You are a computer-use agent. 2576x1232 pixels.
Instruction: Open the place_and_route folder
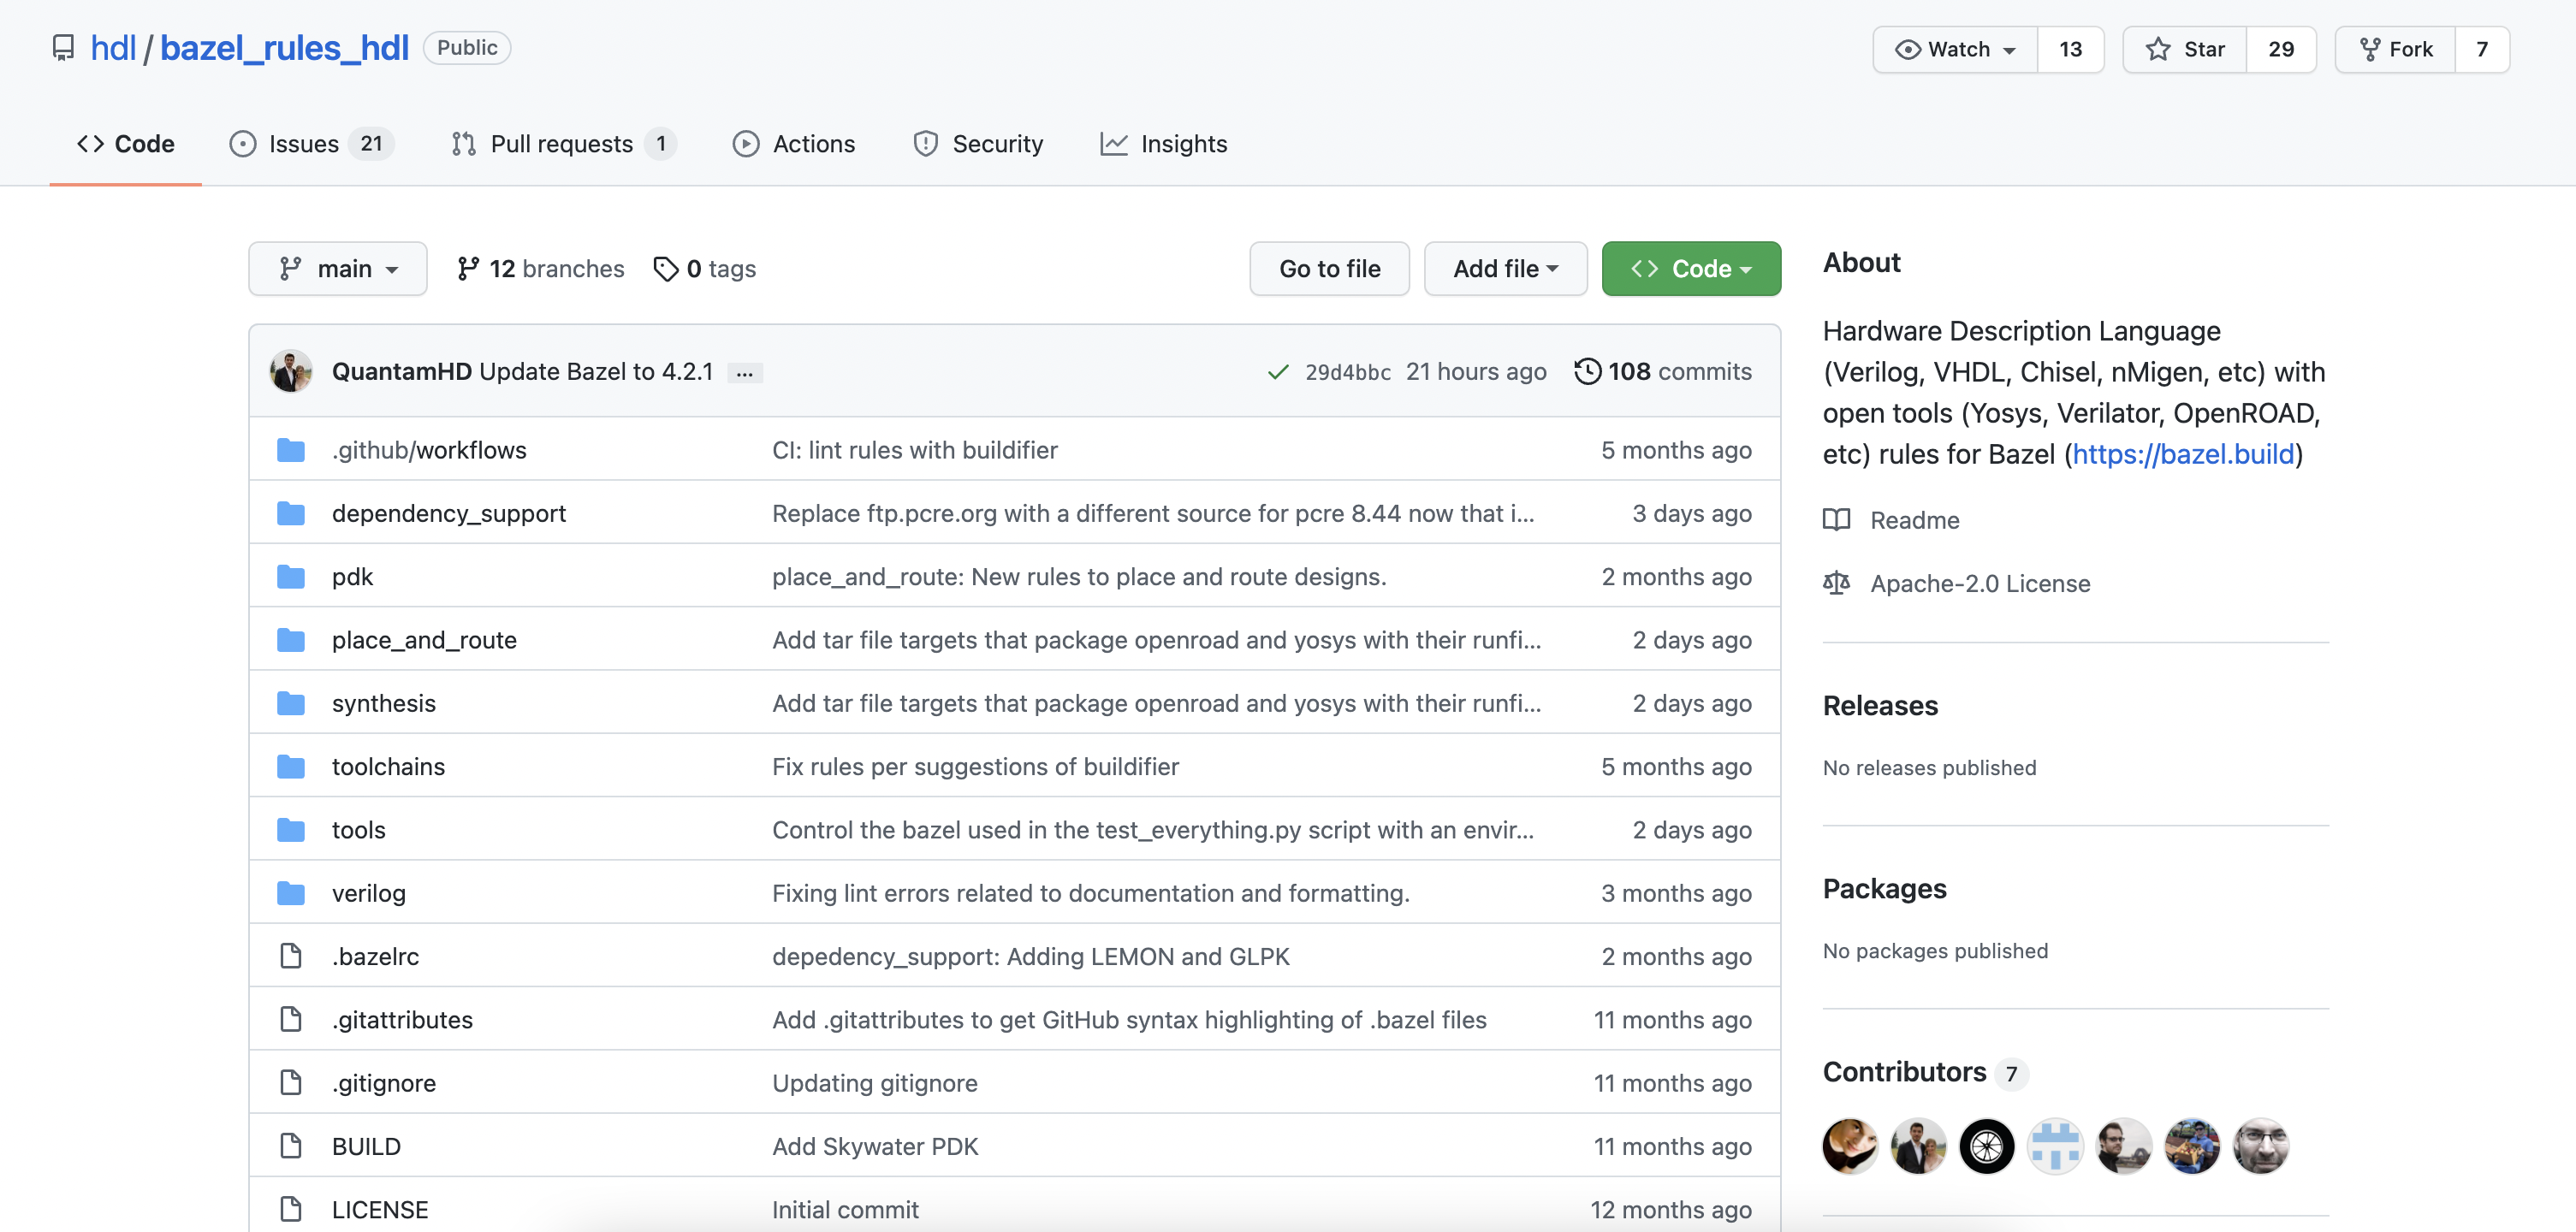[424, 640]
